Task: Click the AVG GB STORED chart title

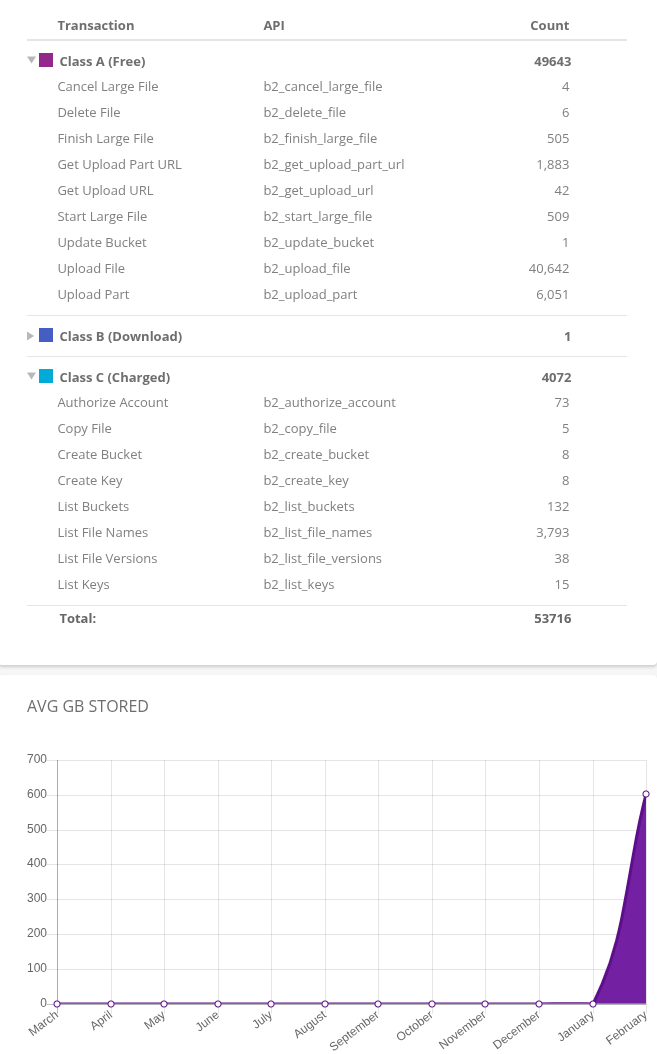Action: point(88,706)
